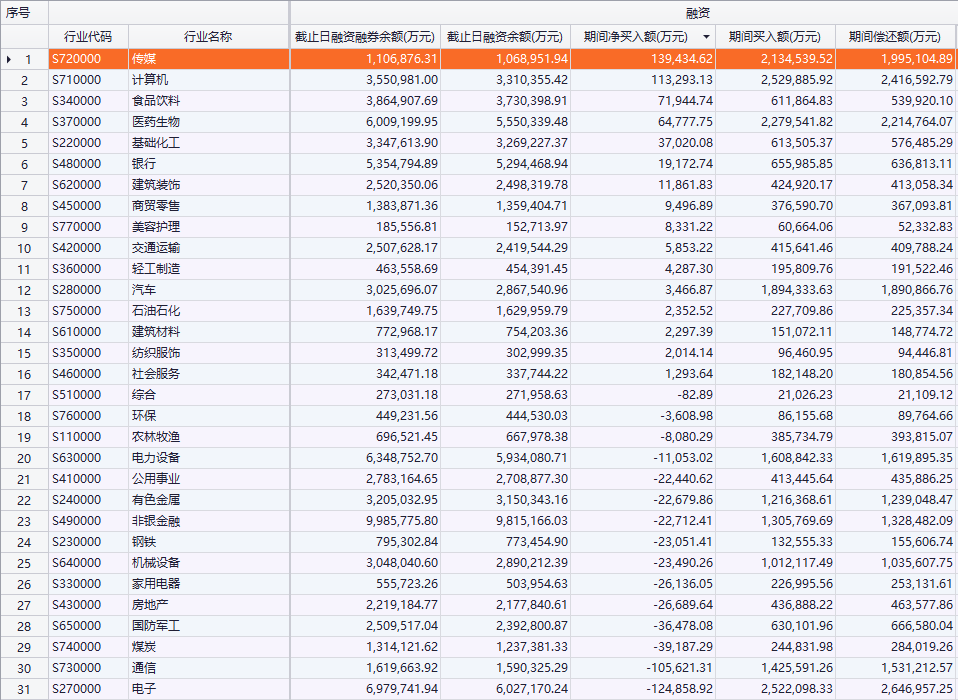Viewport: 958px width, 700px height.
Task: Sort by 行业代码 column header
Action: pos(88,37)
